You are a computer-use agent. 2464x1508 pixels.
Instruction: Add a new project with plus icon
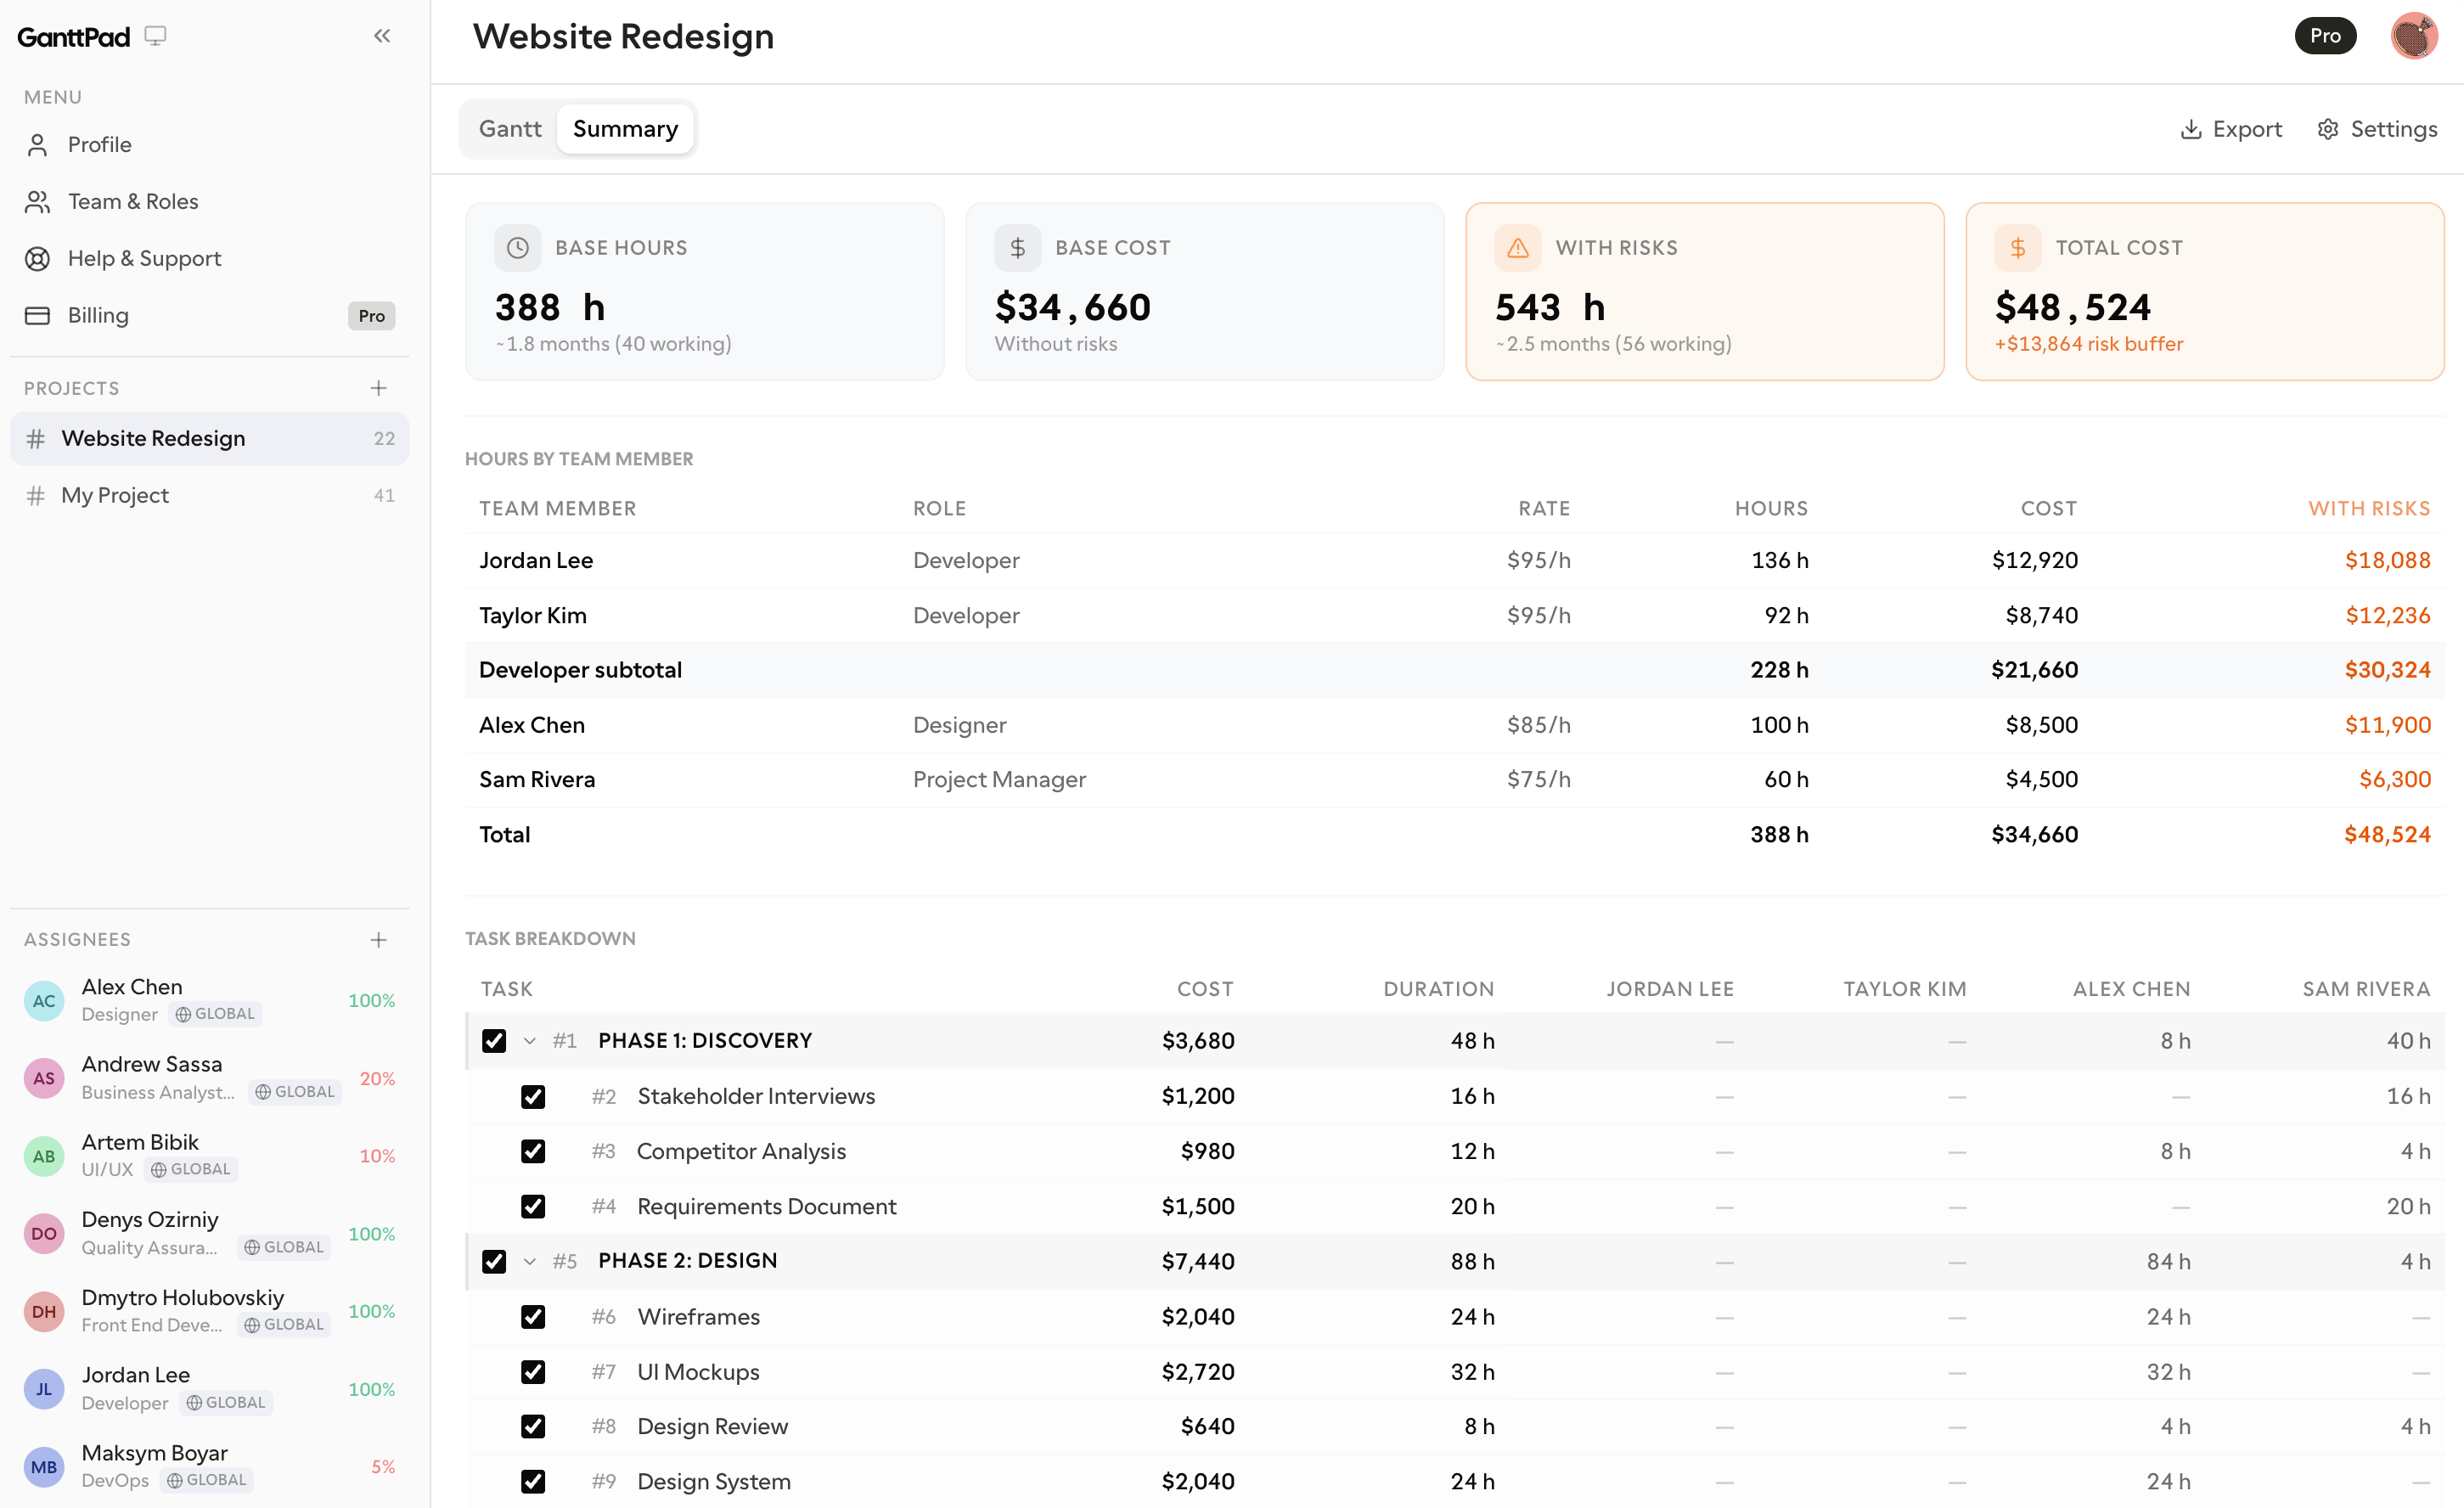(x=378, y=388)
